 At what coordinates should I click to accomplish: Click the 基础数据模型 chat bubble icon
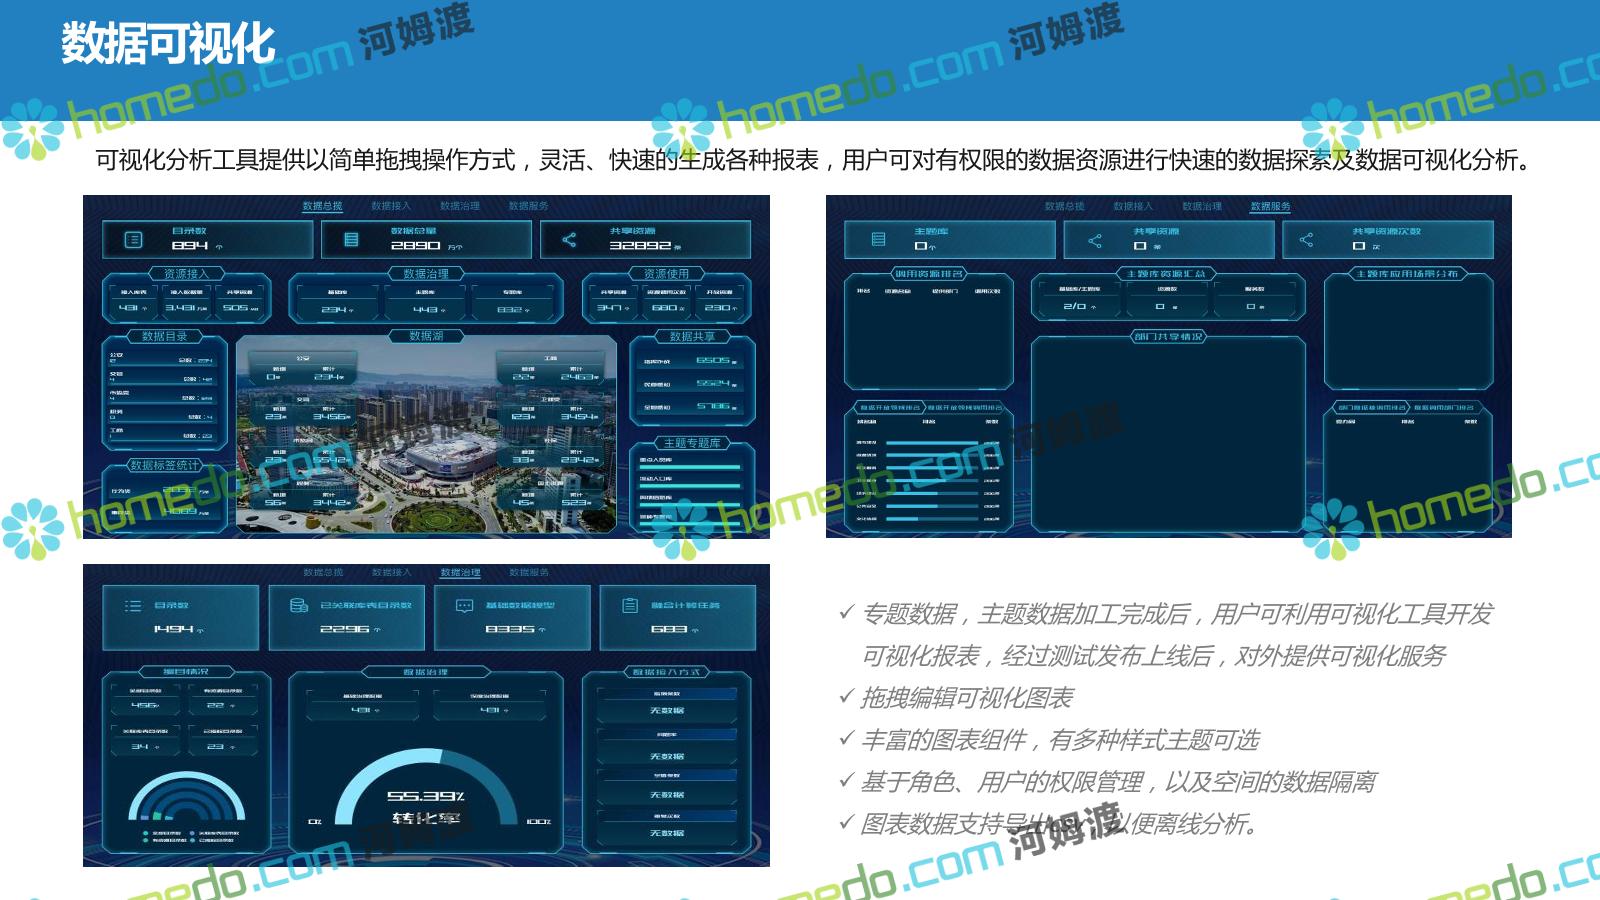tap(464, 606)
